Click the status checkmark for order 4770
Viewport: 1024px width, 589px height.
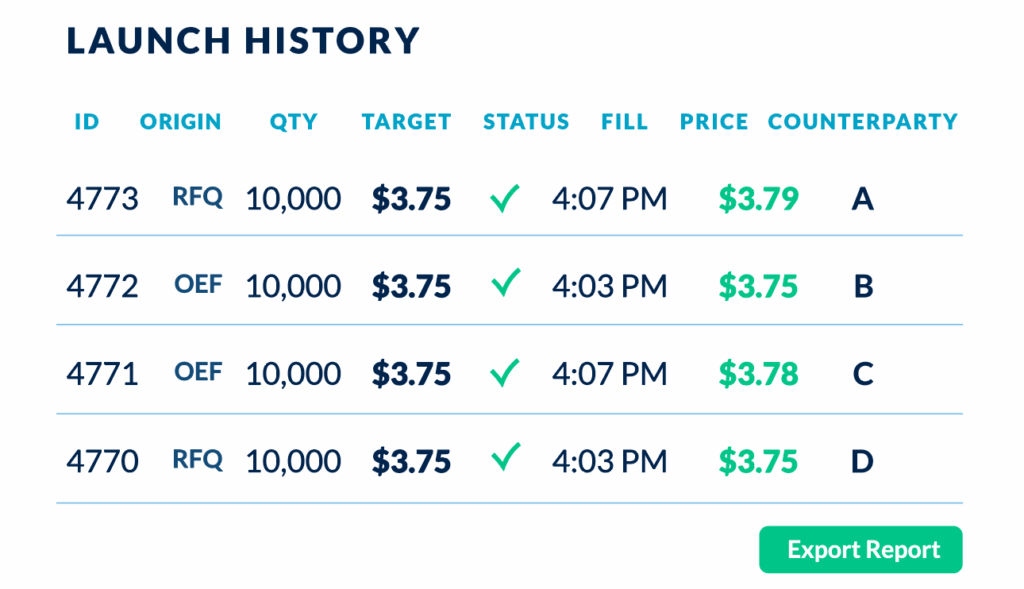click(x=505, y=457)
